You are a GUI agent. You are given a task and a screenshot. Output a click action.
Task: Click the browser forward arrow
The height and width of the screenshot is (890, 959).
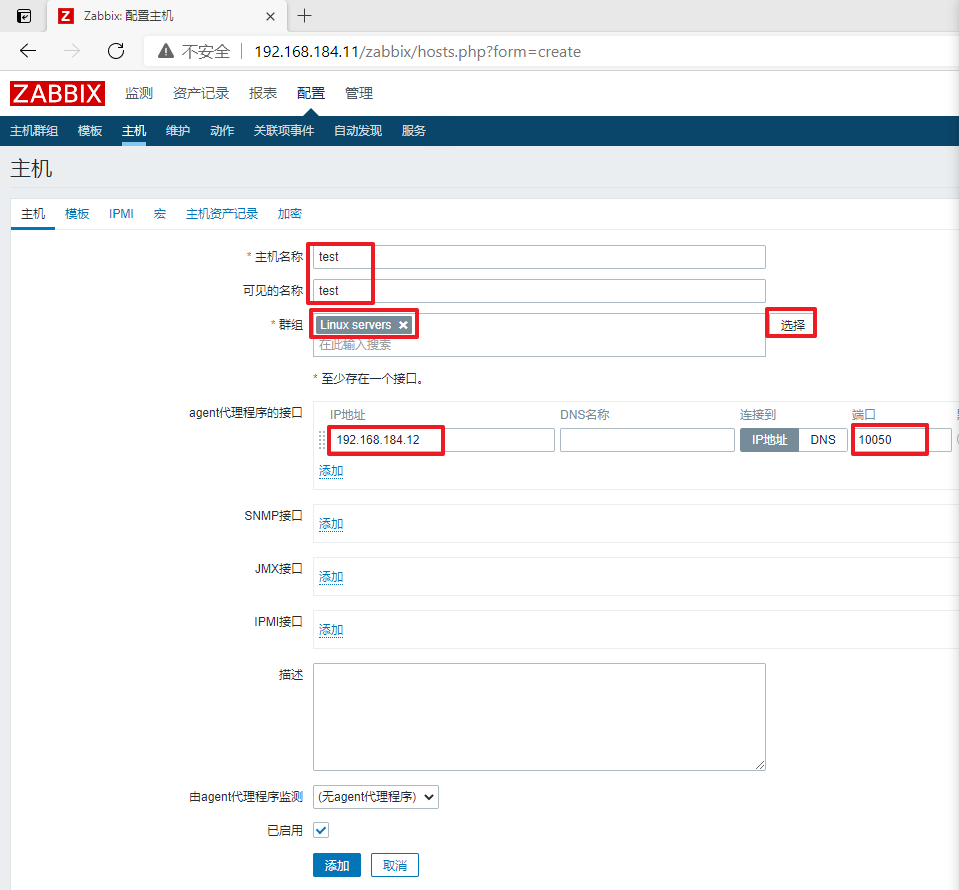tap(72, 51)
